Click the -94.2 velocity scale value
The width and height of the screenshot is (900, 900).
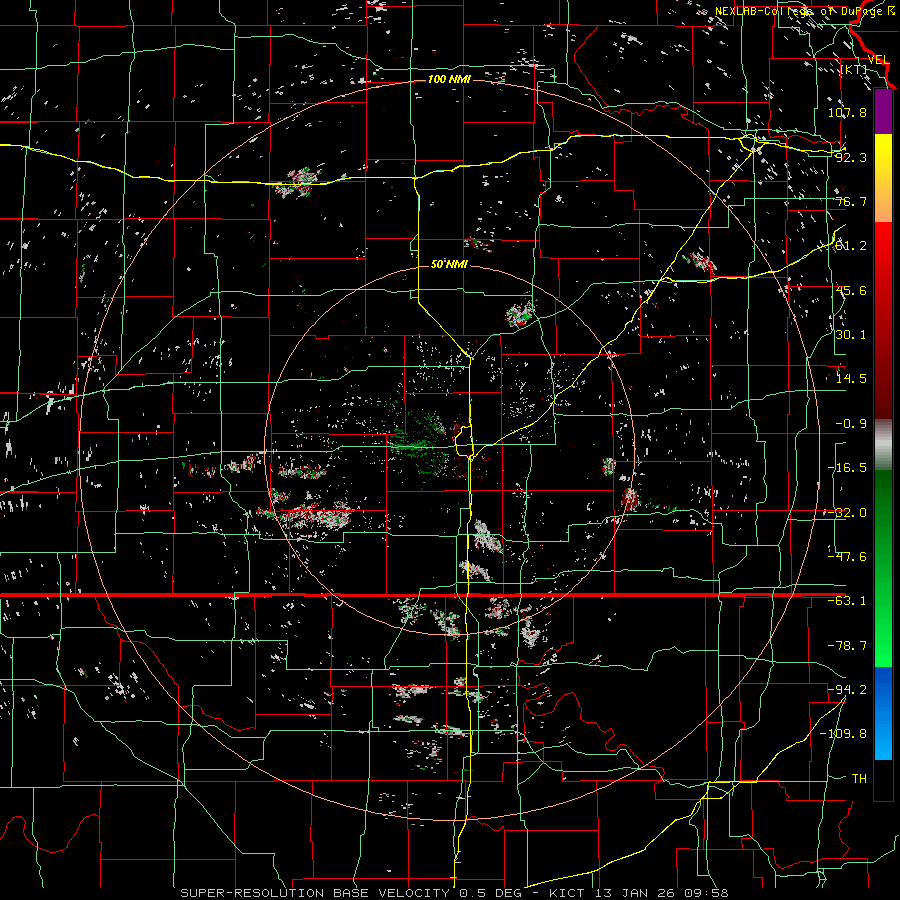847,689
